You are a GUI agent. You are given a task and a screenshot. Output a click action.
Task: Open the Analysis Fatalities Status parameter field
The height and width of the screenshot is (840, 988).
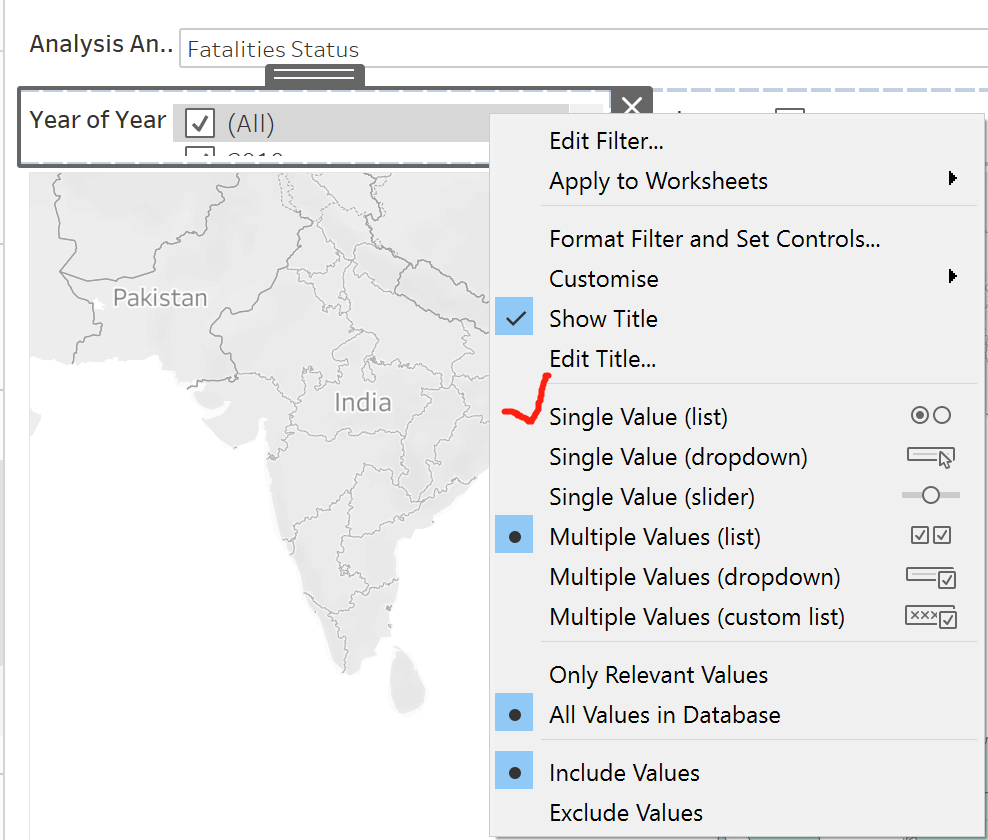580,49
